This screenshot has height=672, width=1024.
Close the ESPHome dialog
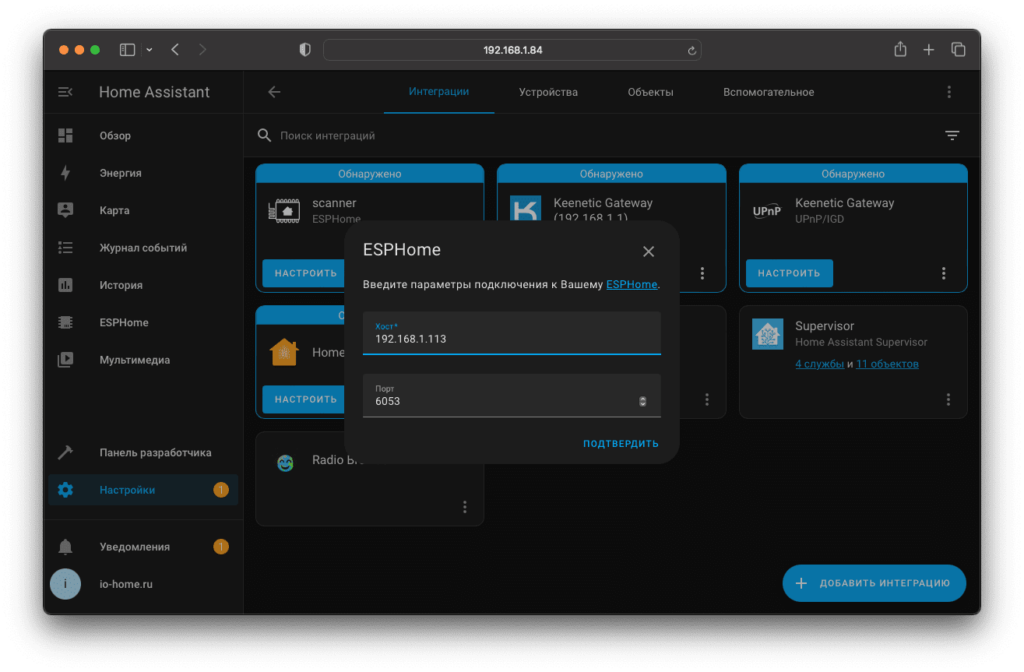648,251
